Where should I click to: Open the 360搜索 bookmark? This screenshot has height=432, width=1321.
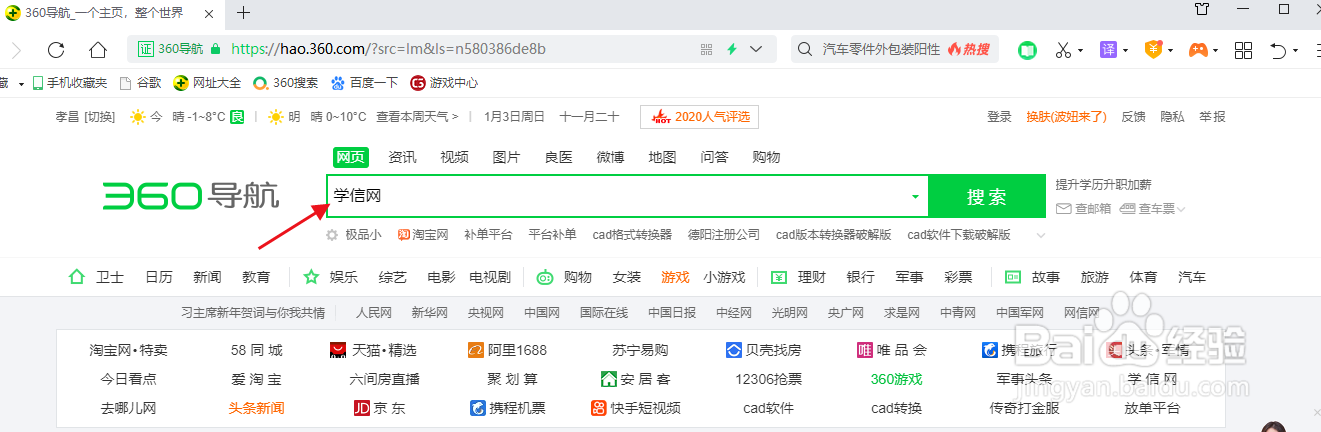click(286, 83)
